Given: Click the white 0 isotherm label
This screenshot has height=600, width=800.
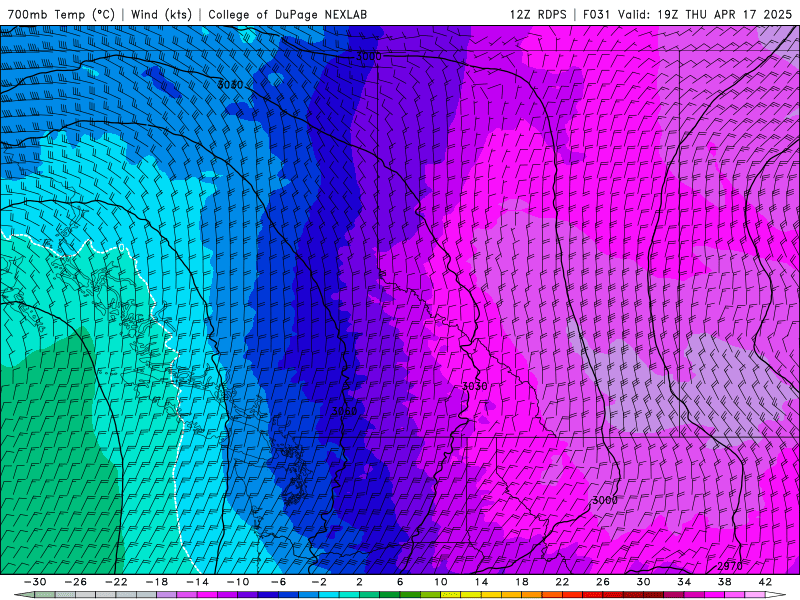Looking at the screenshot, I should point(121,248).
